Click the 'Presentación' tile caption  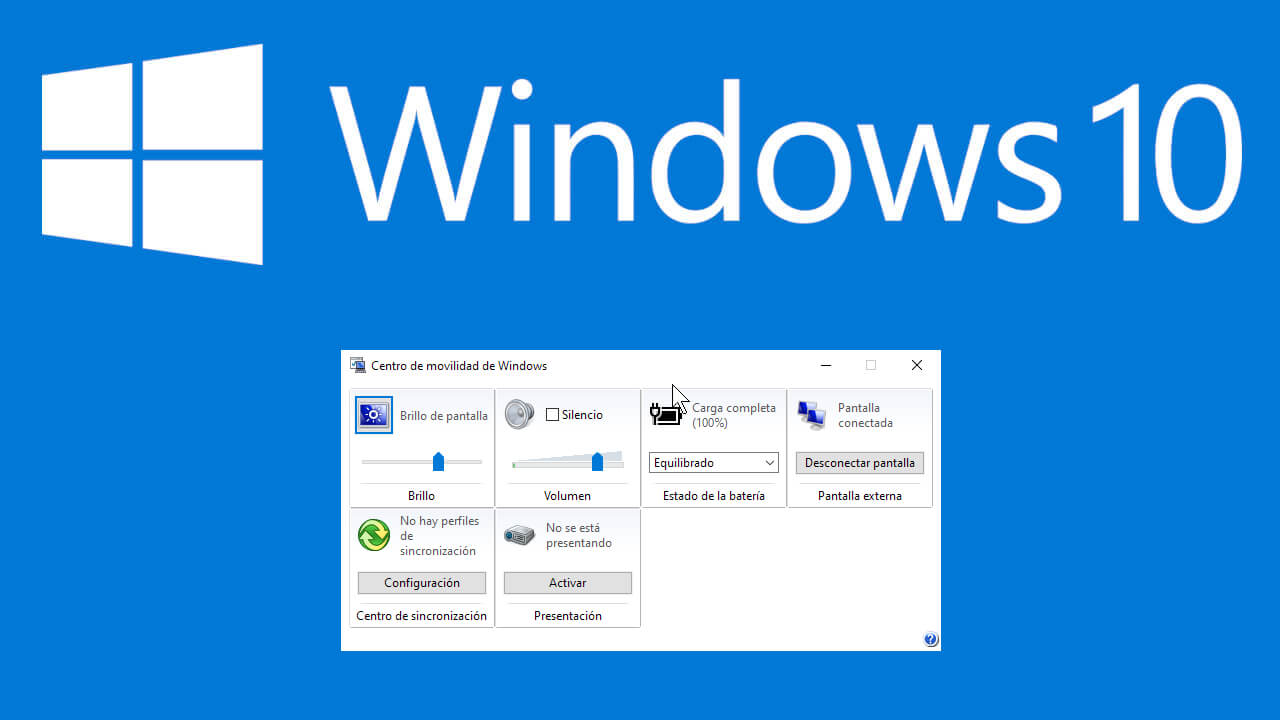(x=568, y=616)
